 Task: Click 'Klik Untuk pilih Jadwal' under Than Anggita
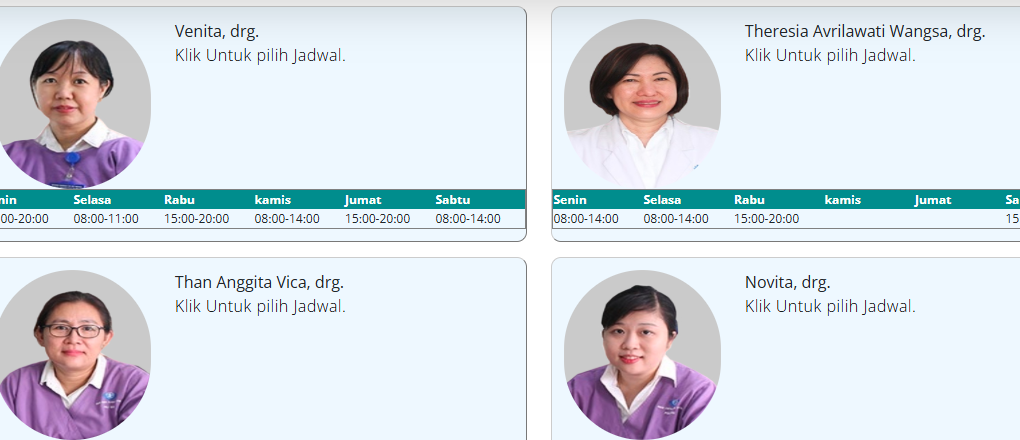[260, 307]
